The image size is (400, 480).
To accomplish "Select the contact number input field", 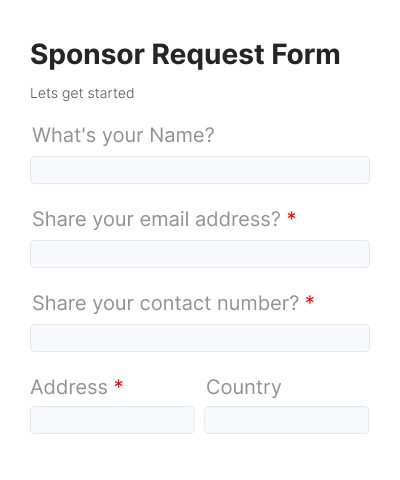I will point(200,338).
